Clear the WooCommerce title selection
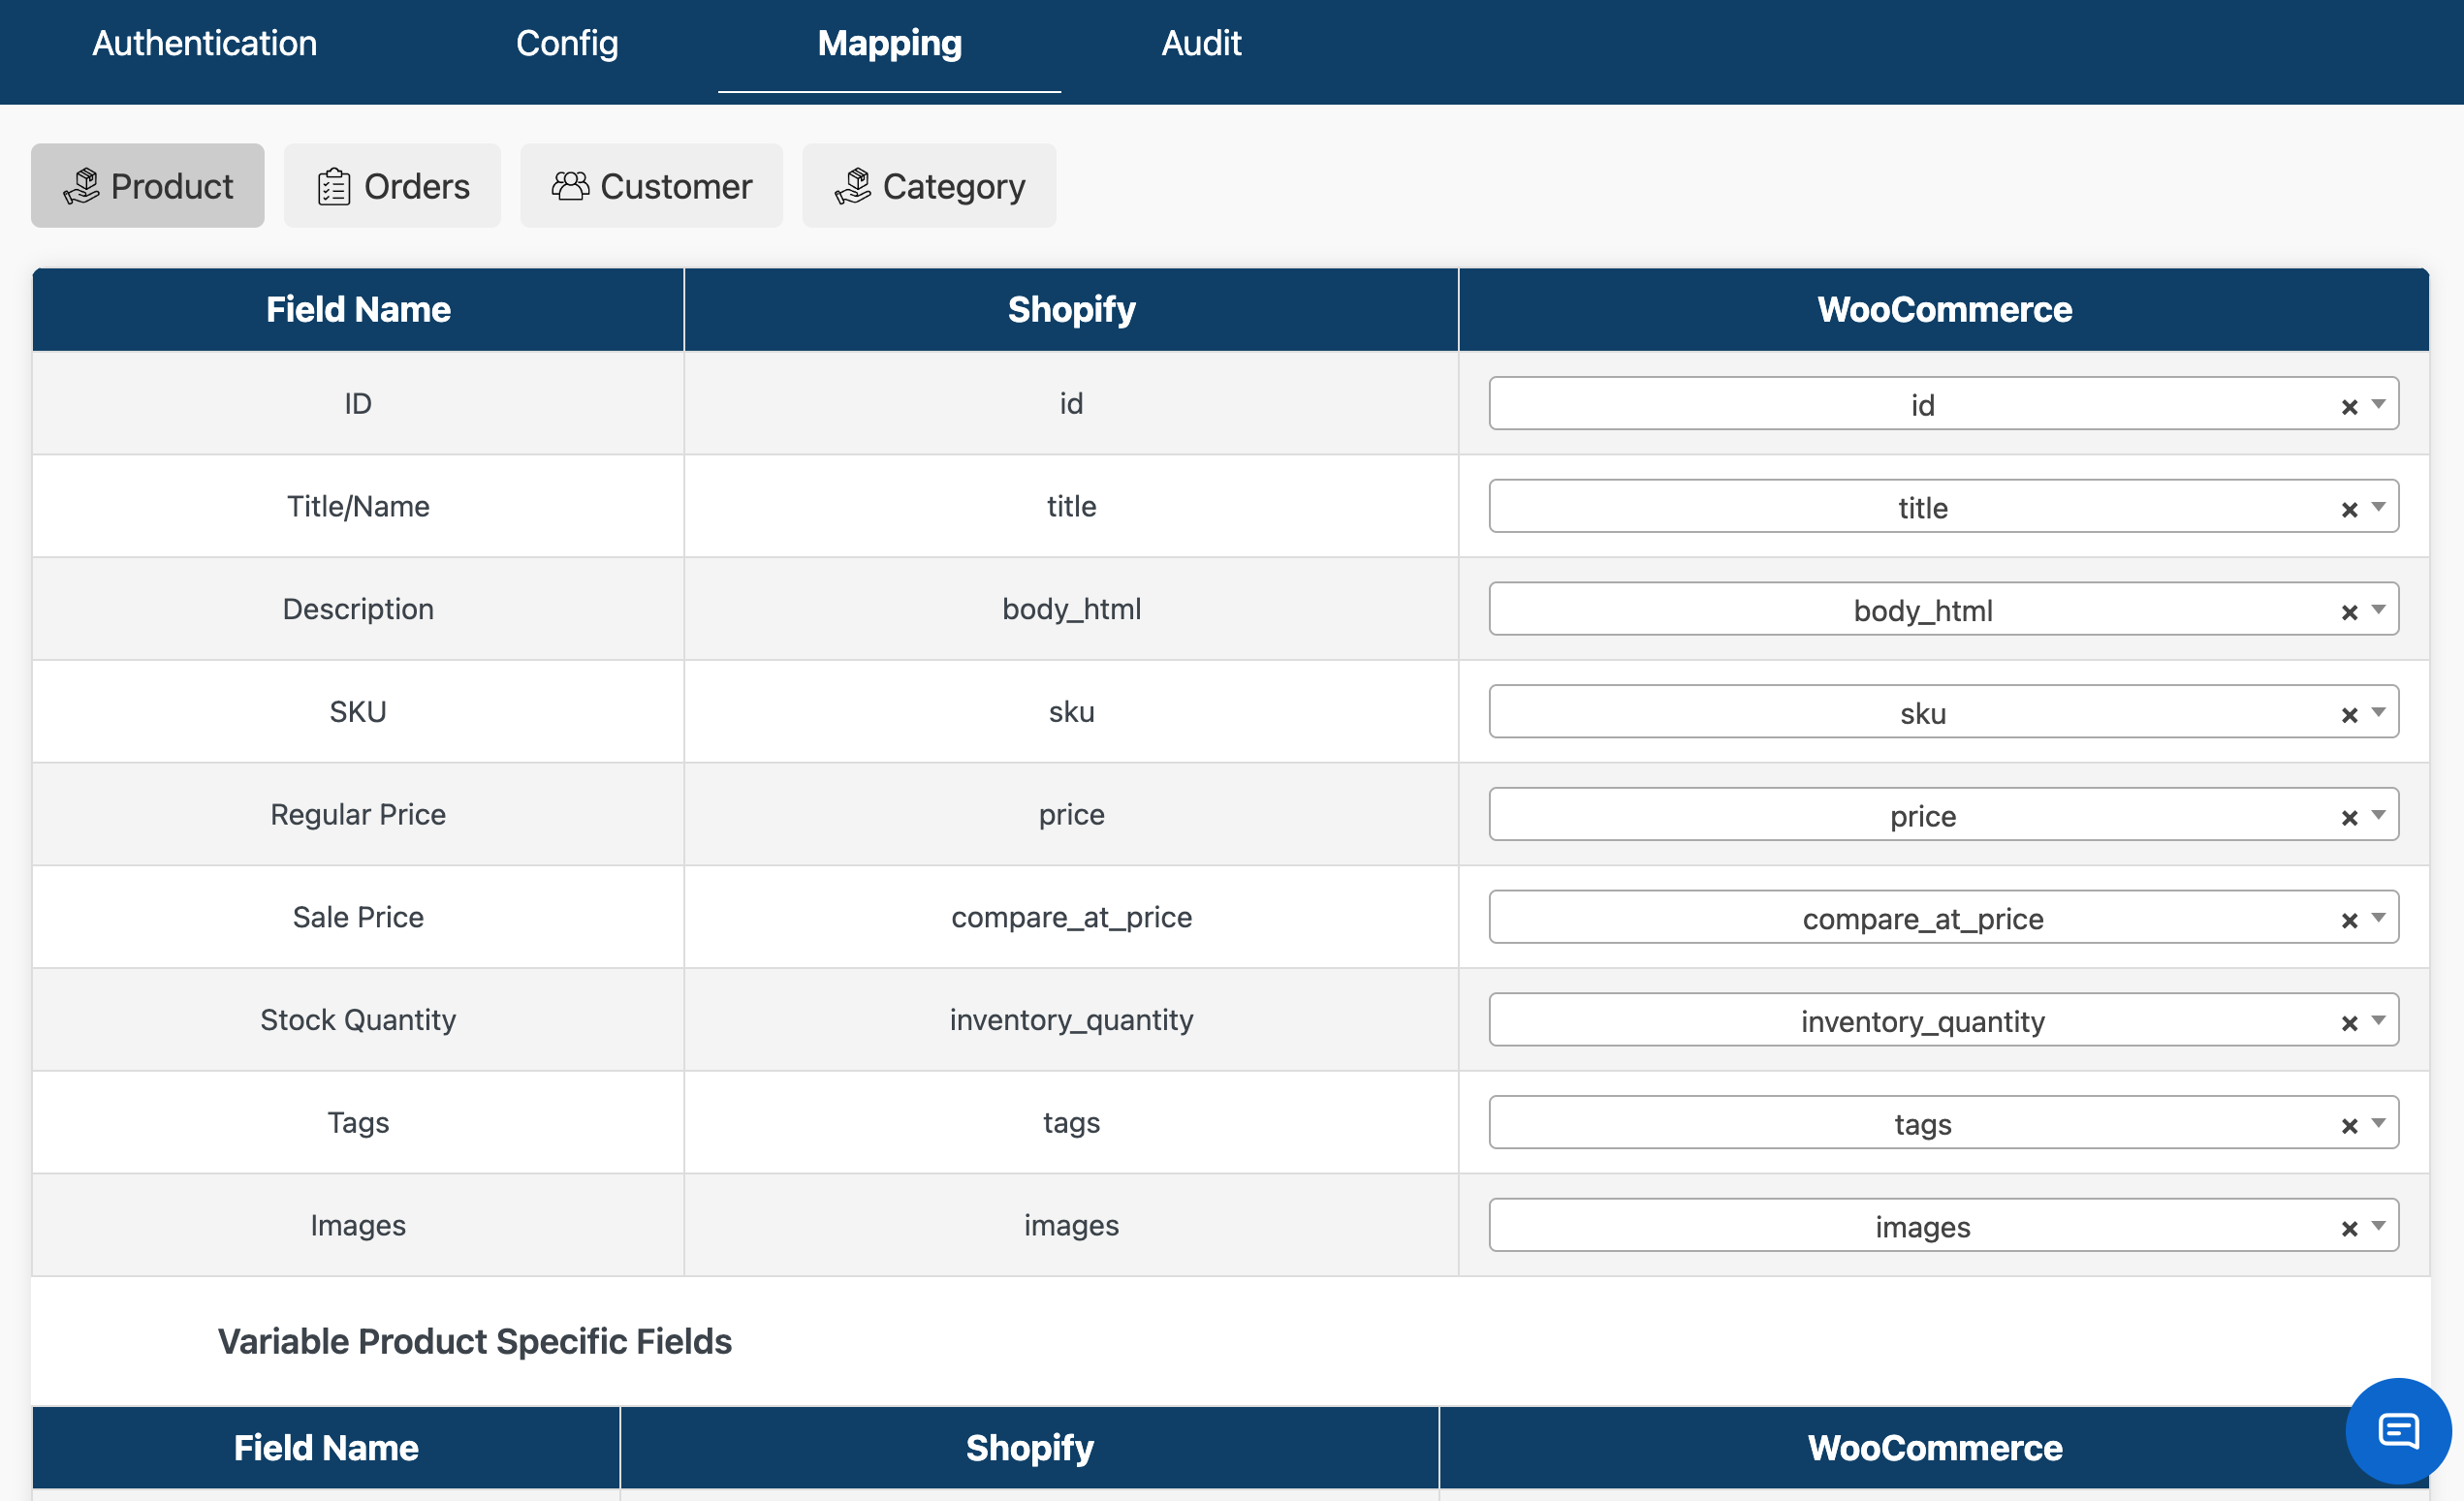 (x=2349, y=509)
